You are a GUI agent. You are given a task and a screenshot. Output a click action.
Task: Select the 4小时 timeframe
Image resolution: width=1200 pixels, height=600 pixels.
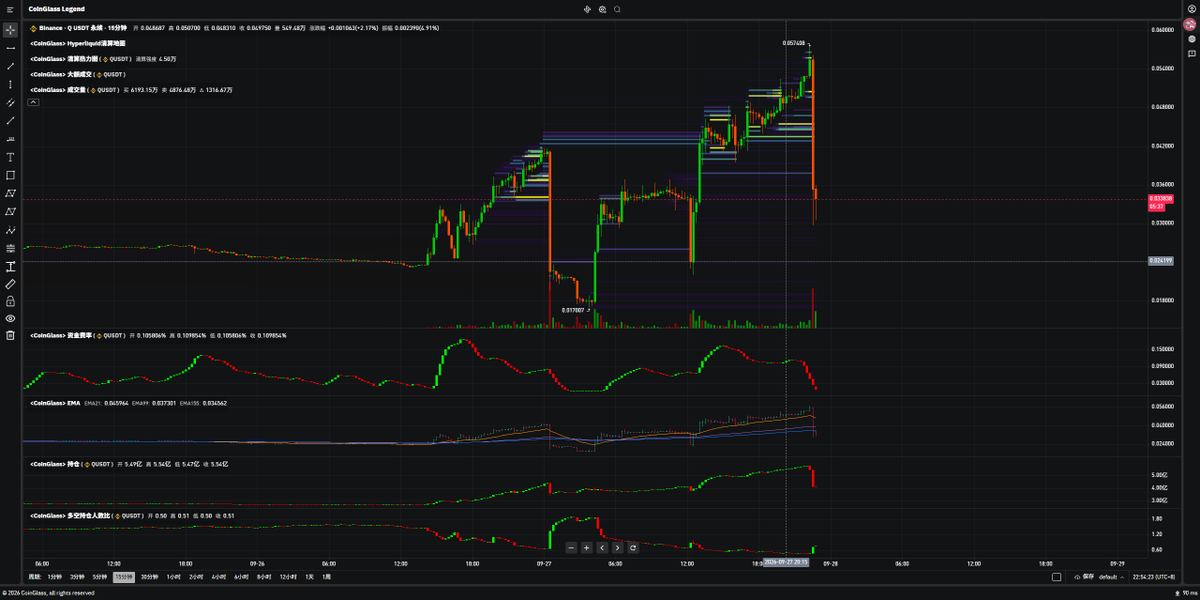[219, 577]
